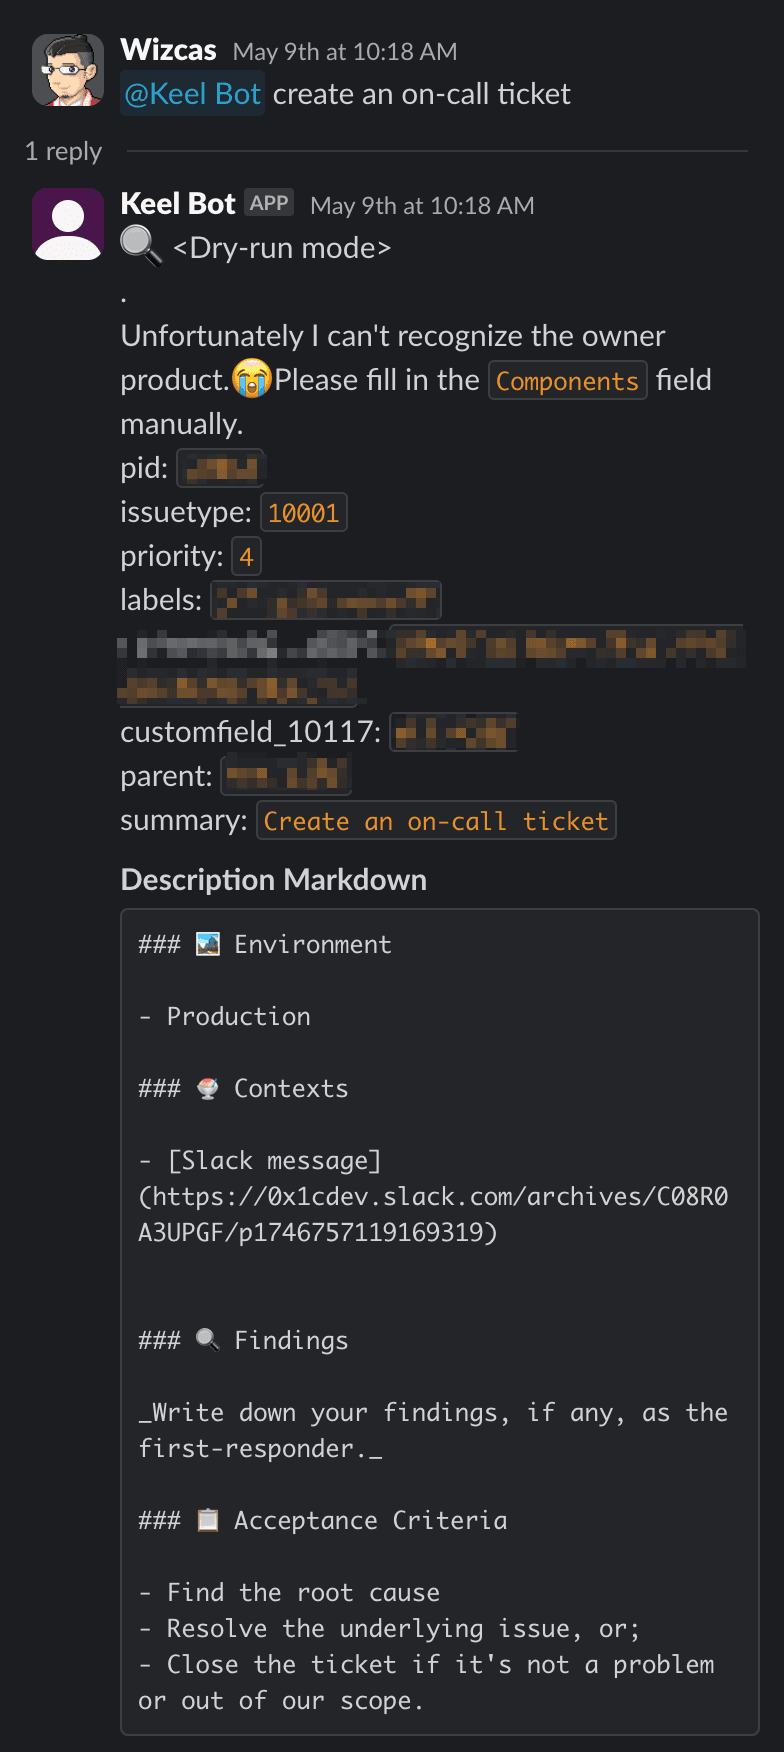Click the Acceptance Criteria clipboard emoji

[x=208, y=1520]
